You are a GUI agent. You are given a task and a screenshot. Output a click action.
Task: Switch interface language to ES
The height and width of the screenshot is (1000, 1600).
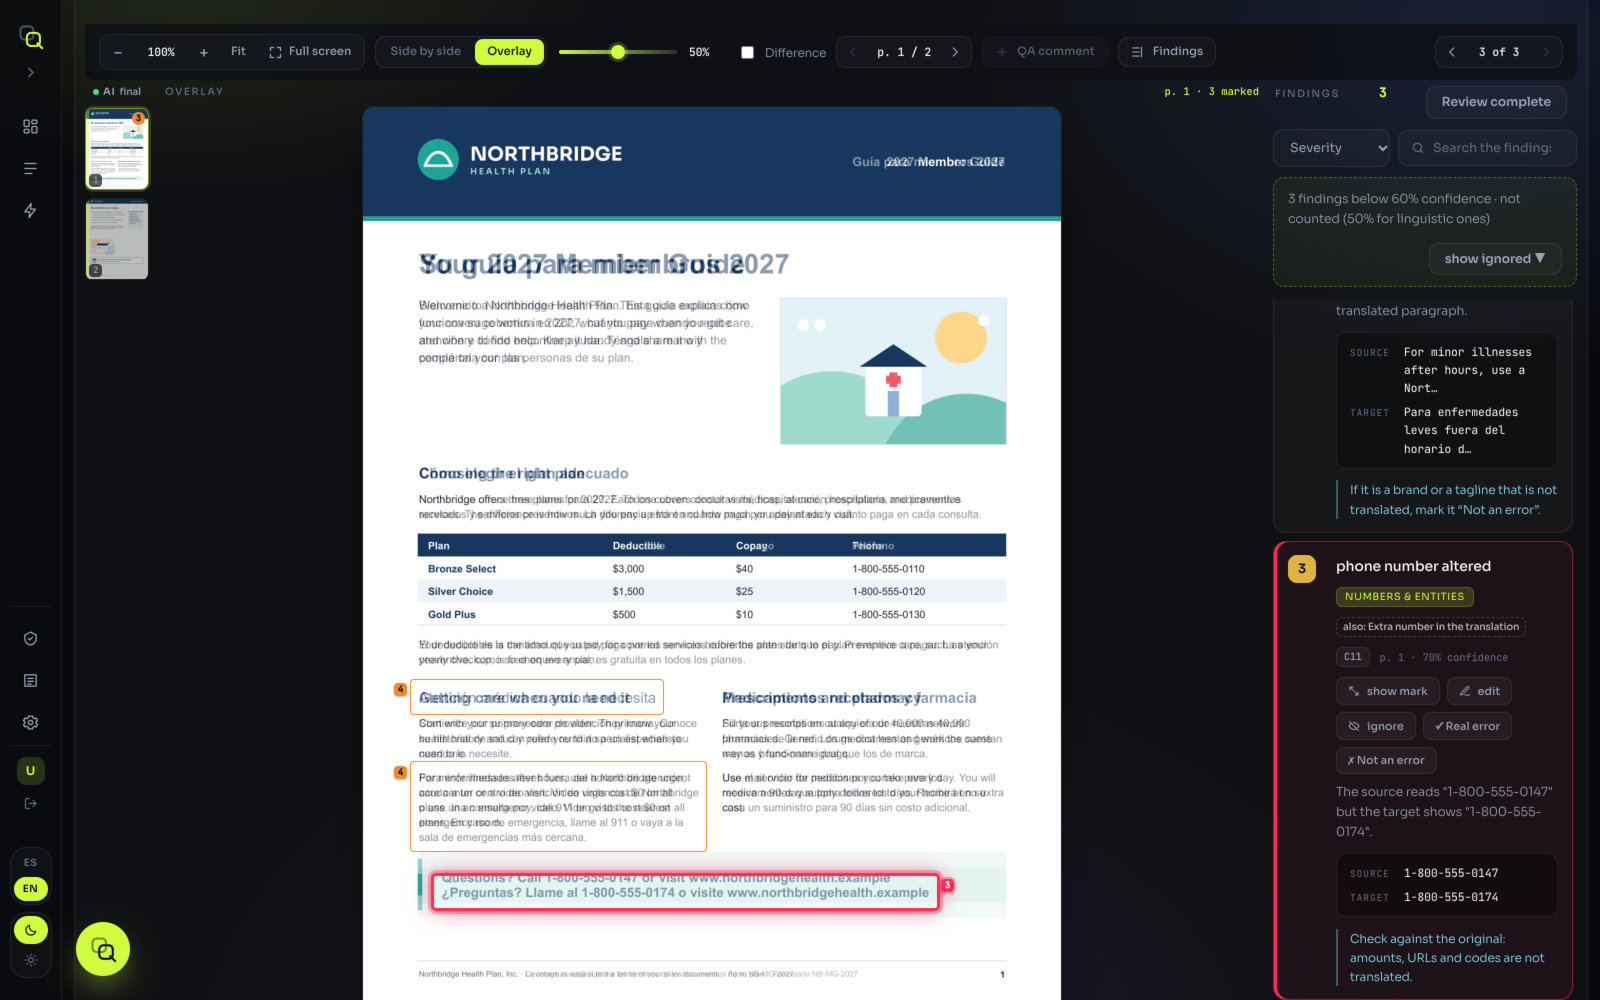click(x=31, y=862)
